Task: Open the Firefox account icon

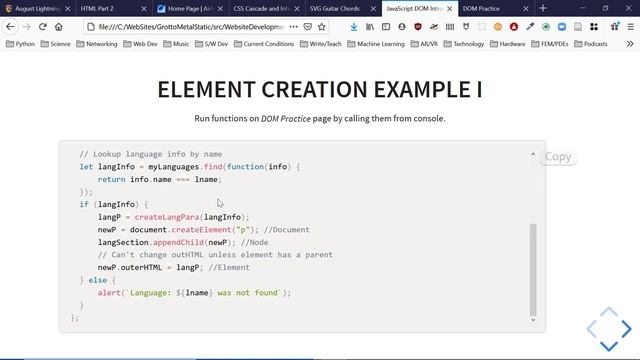Action: point(402,27)
